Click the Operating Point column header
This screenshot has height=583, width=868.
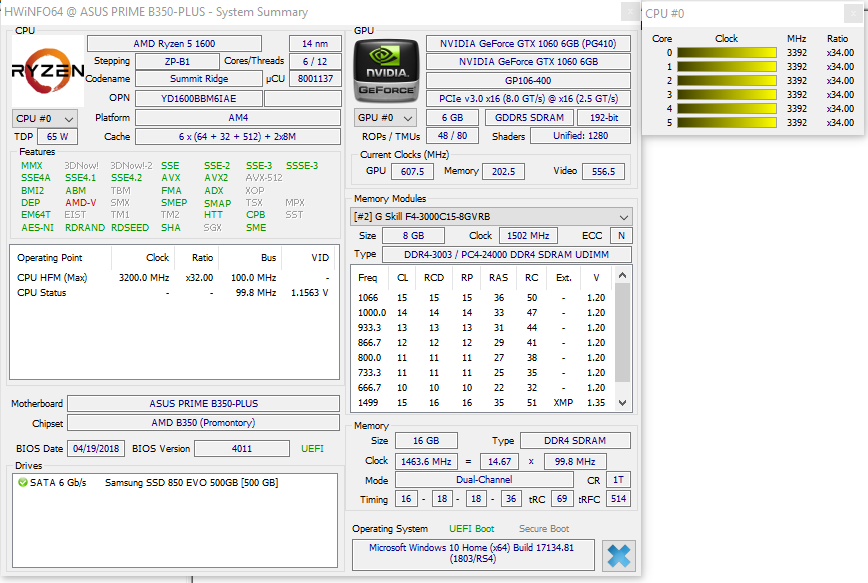coord(62,257)
